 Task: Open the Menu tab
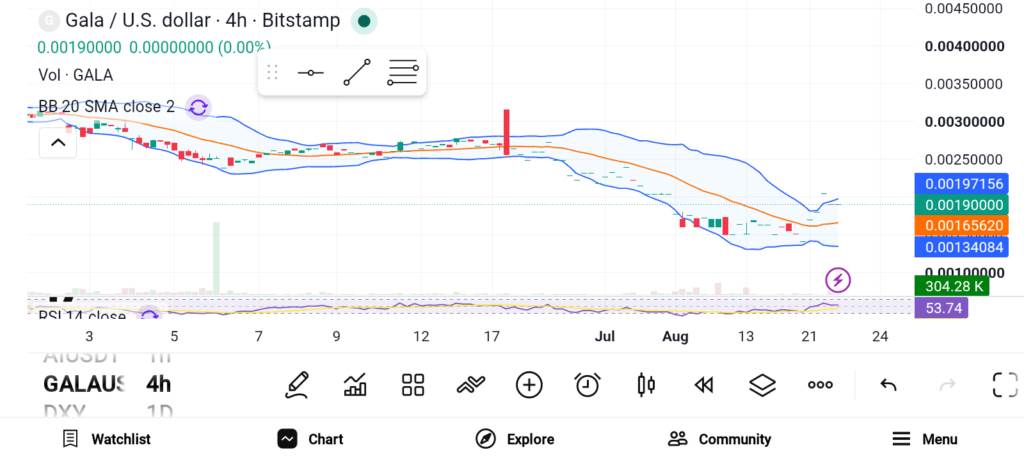924,439
